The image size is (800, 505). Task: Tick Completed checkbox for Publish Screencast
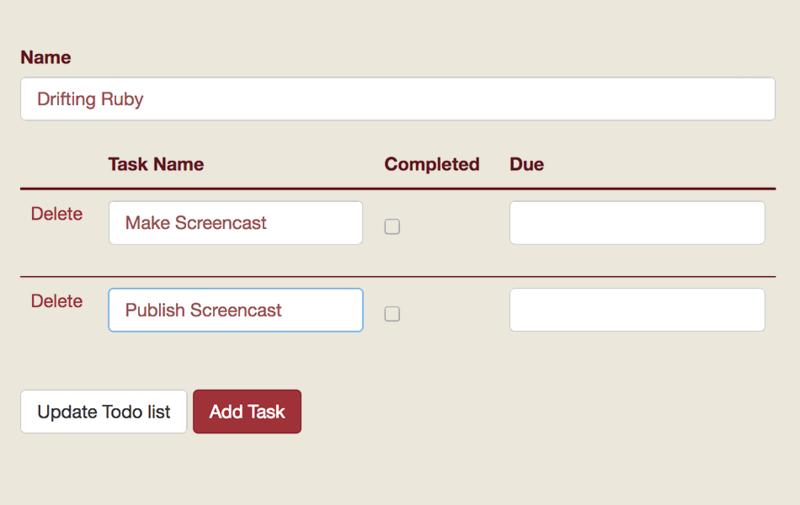pos(392,314)
